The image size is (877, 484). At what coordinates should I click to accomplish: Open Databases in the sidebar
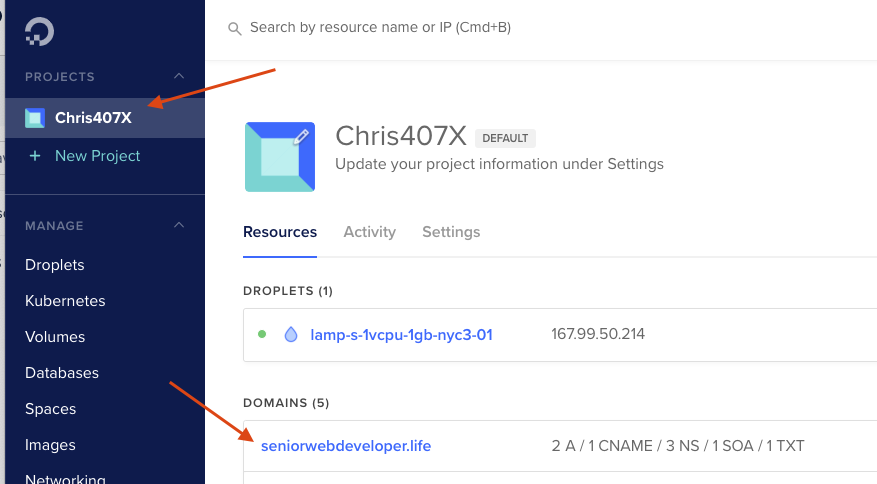(x=62, y=373)
